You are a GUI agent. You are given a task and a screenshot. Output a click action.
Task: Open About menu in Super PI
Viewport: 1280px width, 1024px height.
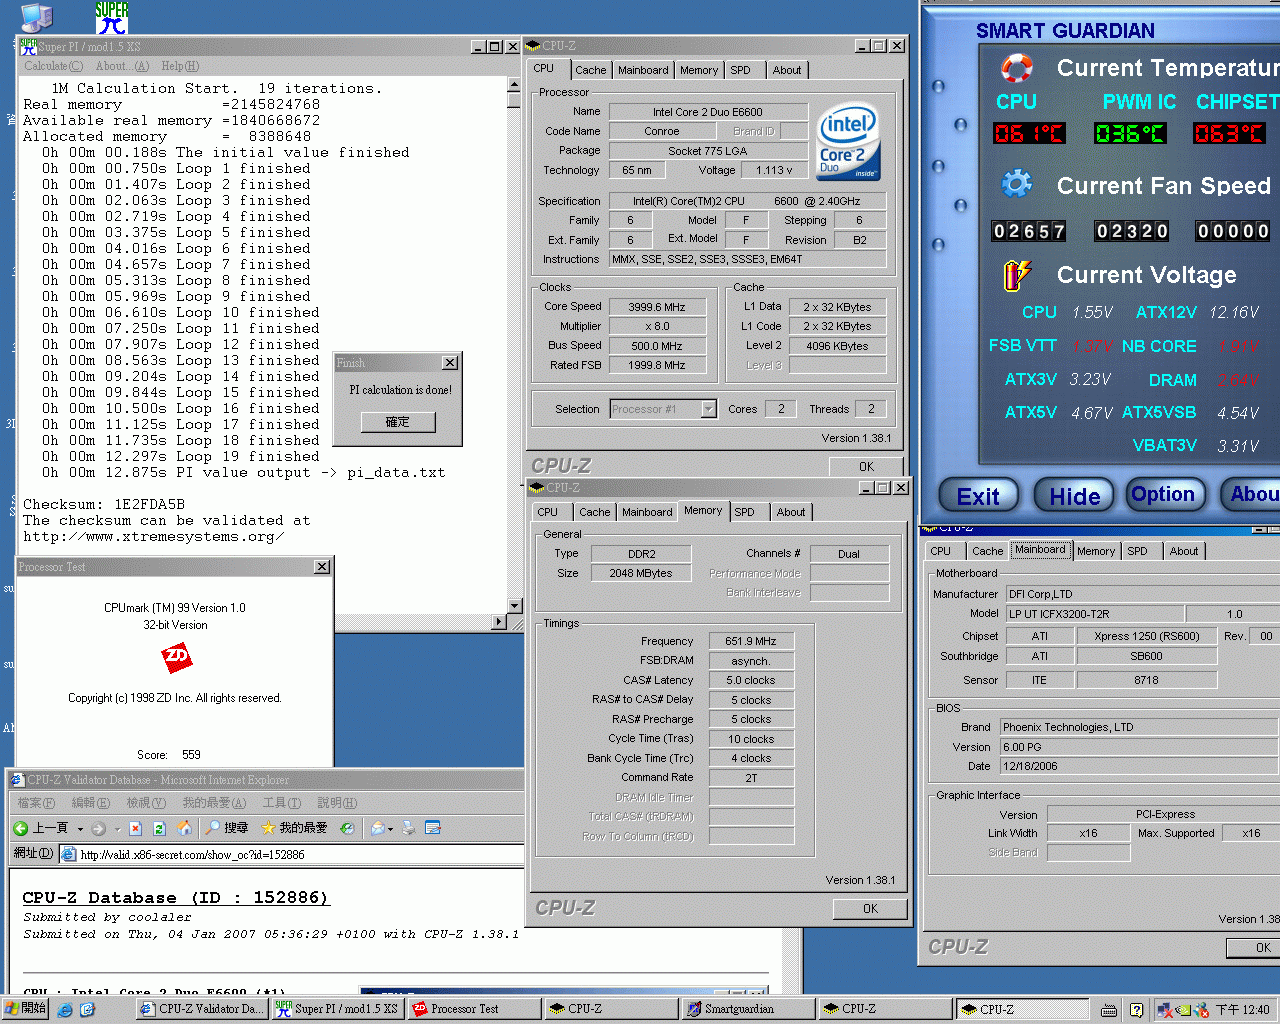click(123, 66)
